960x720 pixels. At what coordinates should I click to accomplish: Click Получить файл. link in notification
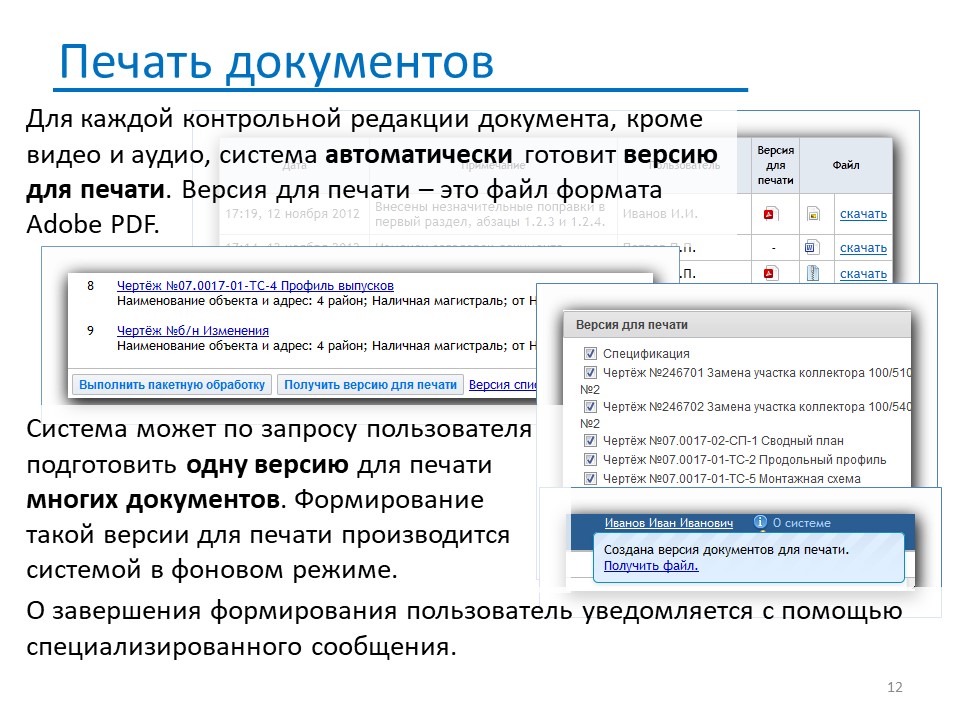point(651,566)
